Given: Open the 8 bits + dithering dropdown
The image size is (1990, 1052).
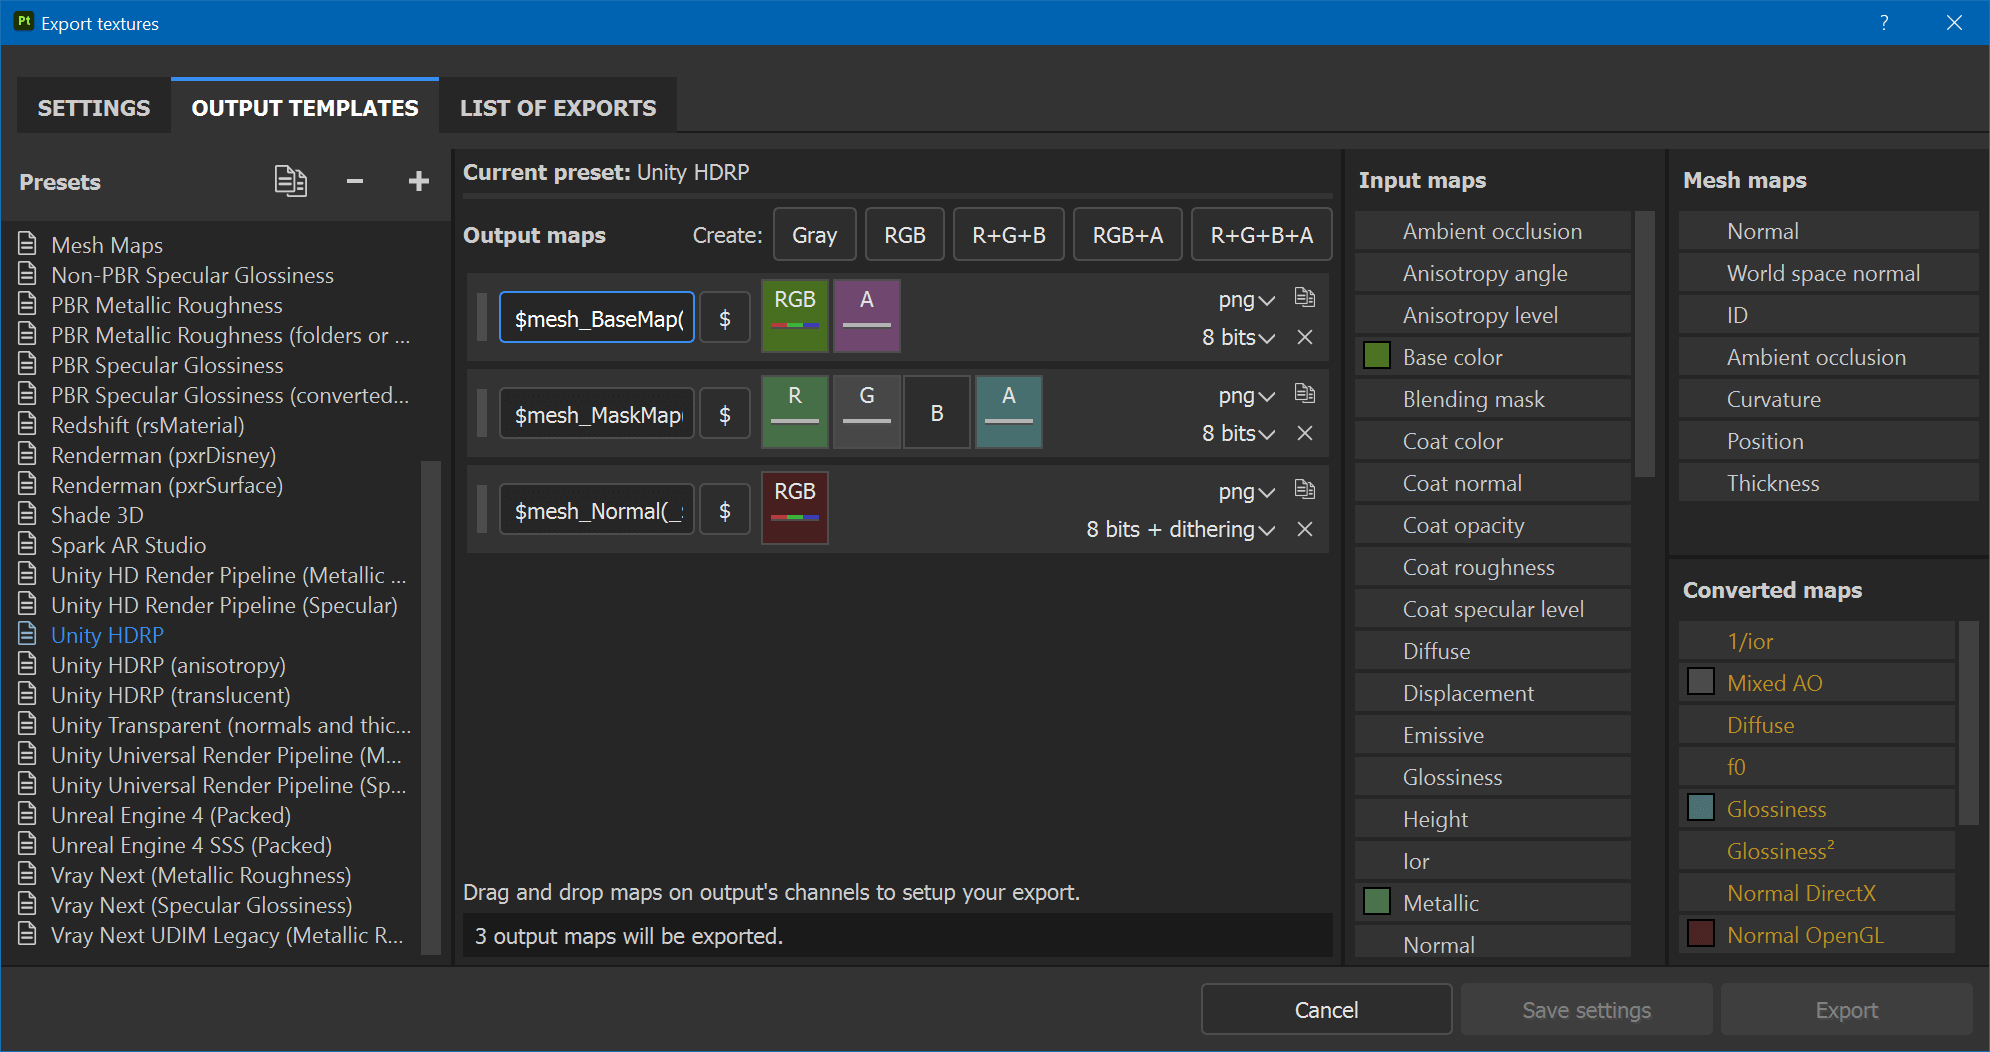Looking at the screenshot, I should (x=1180, y=529).
